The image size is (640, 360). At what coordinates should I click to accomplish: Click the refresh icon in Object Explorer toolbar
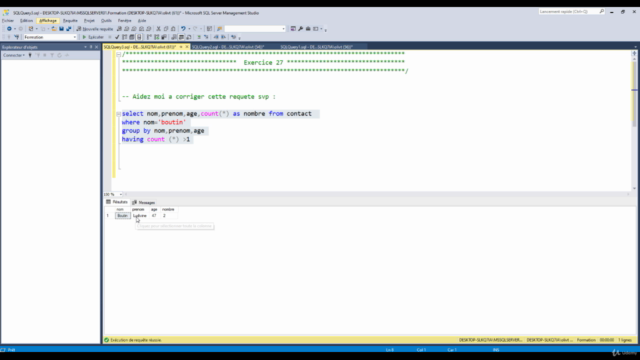[x=59, y=55]
